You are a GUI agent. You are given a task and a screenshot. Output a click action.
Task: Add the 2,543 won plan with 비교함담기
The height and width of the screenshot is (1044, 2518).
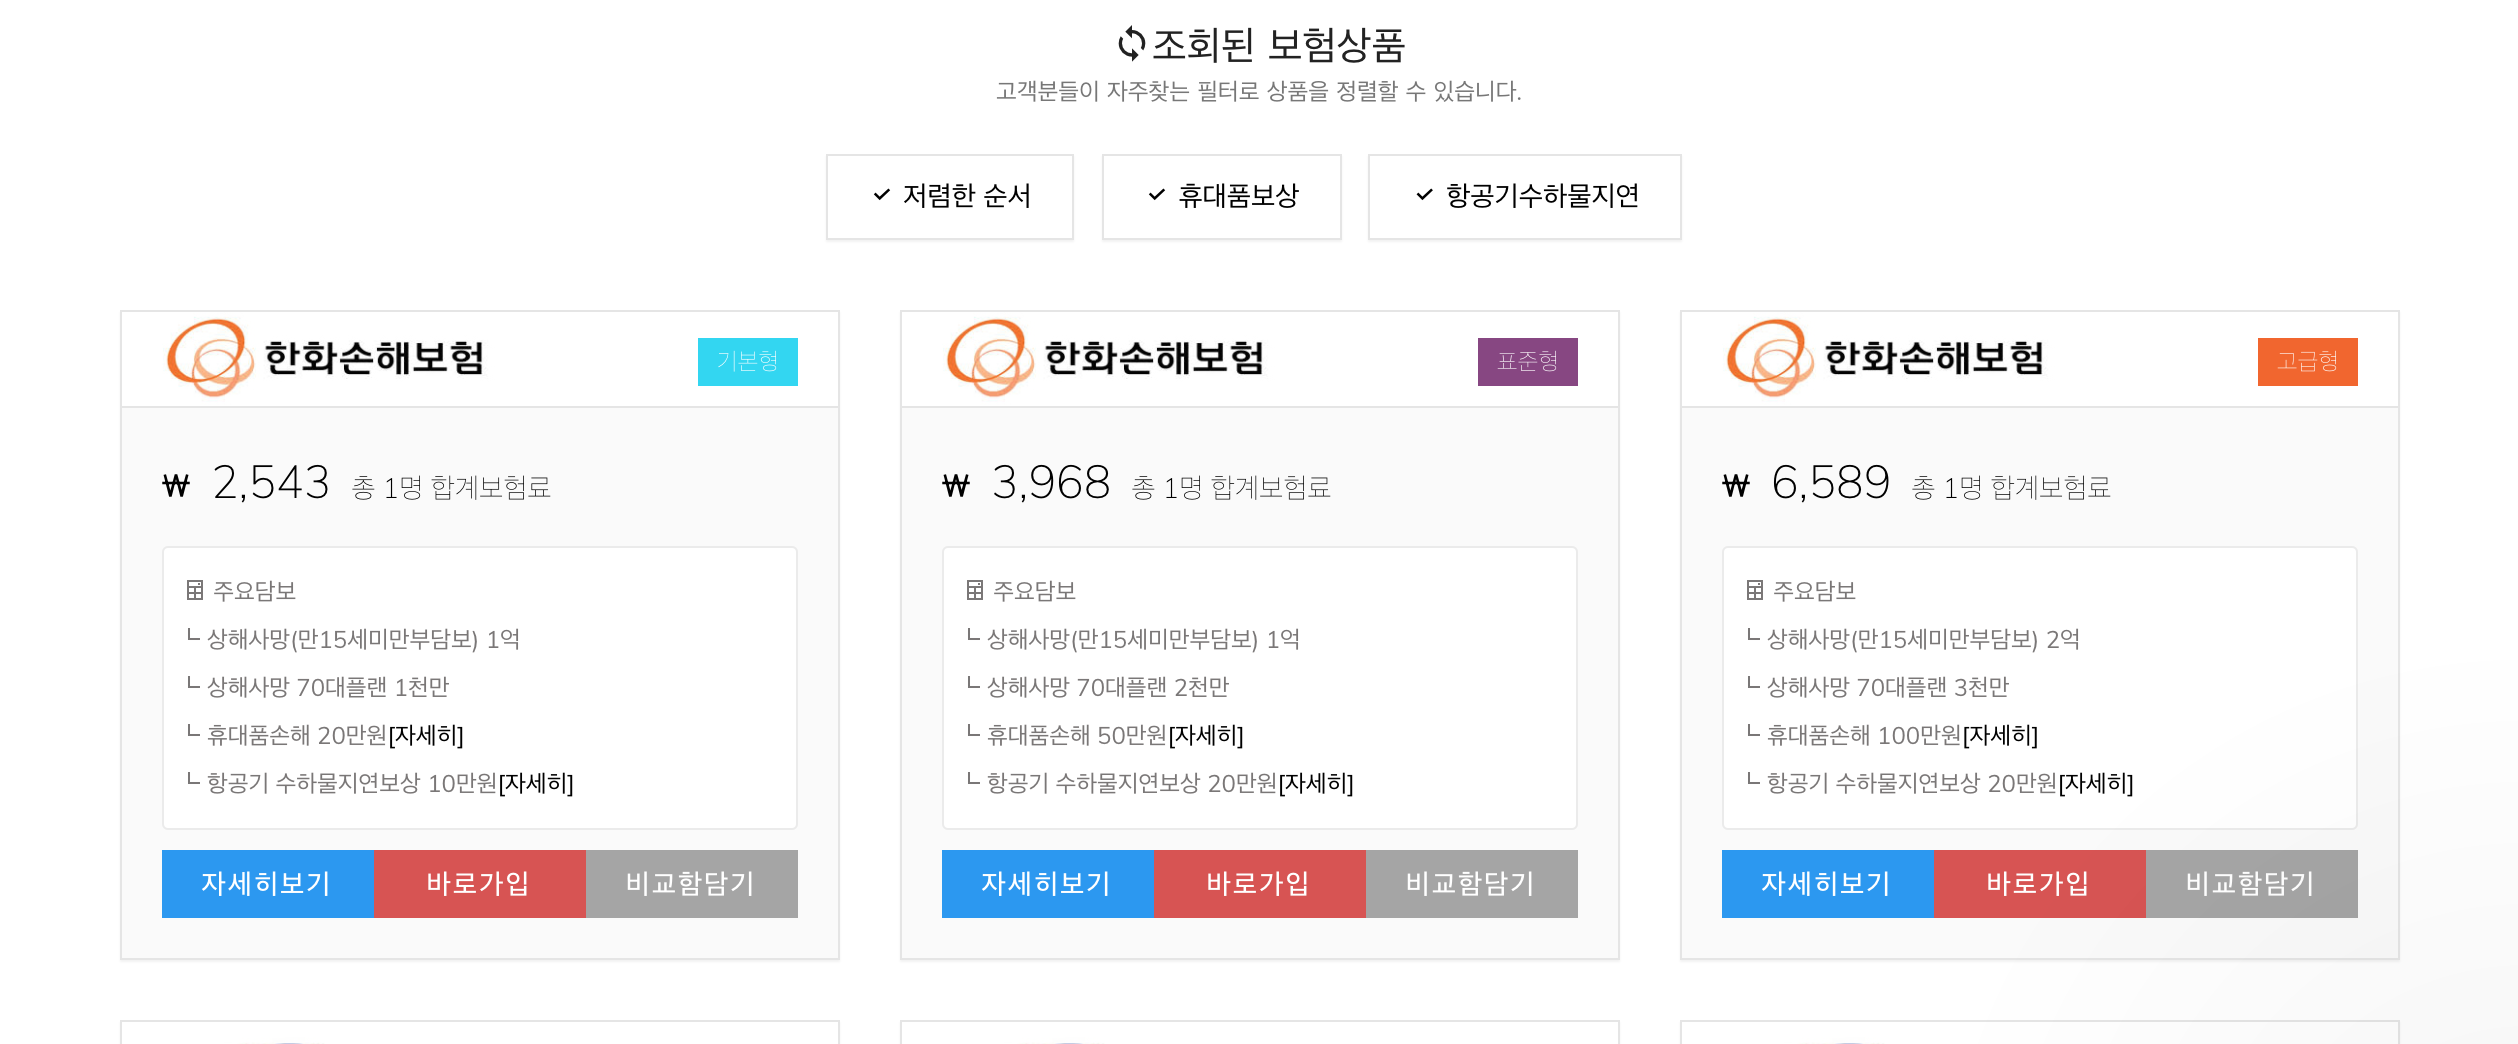coord(691,883)
